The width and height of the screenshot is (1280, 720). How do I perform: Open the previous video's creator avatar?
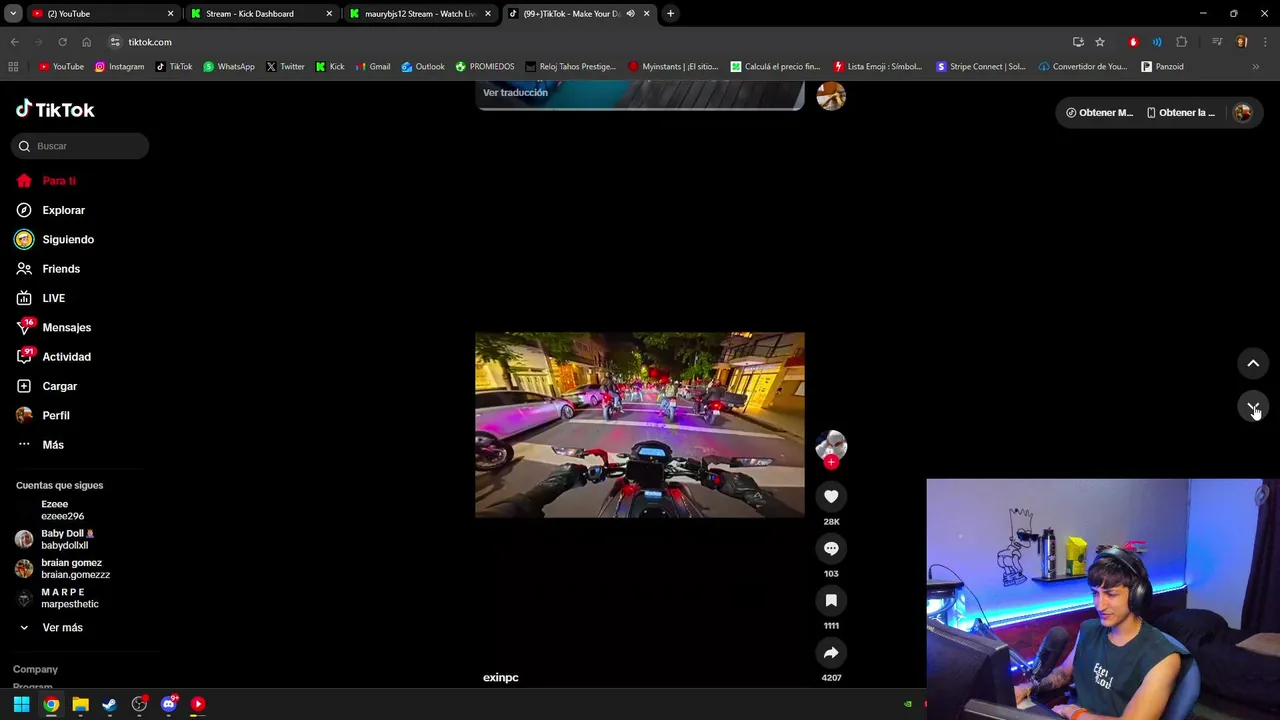pos(831,96)
